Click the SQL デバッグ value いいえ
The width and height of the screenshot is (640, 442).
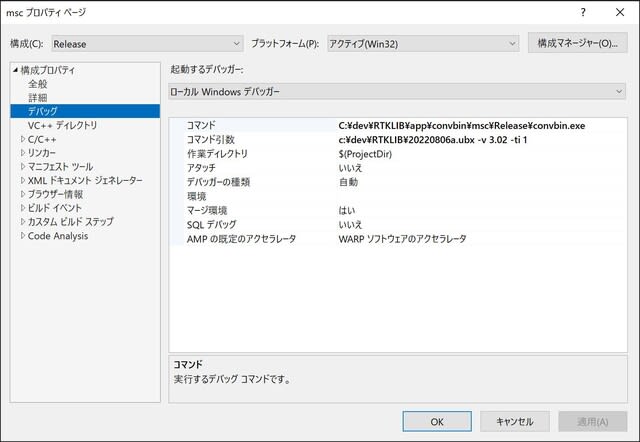tap(350, 225)
